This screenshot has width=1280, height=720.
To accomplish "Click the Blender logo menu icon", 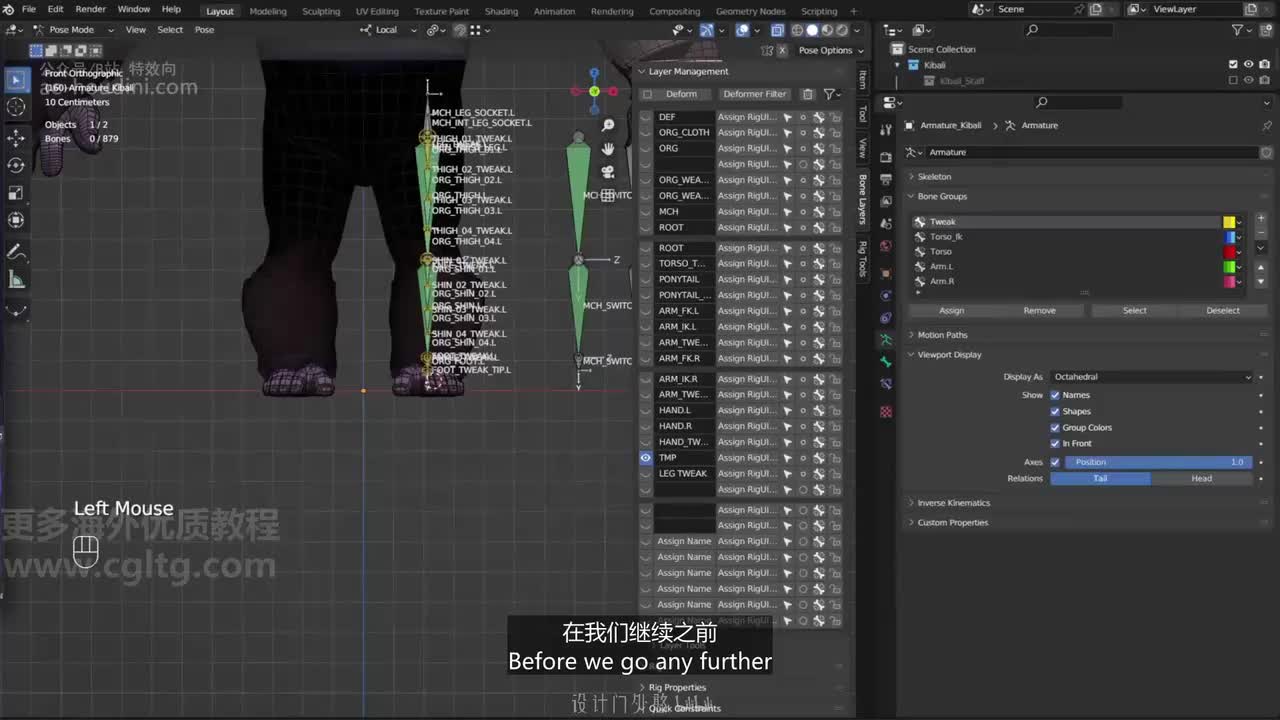I will [9, 9].
